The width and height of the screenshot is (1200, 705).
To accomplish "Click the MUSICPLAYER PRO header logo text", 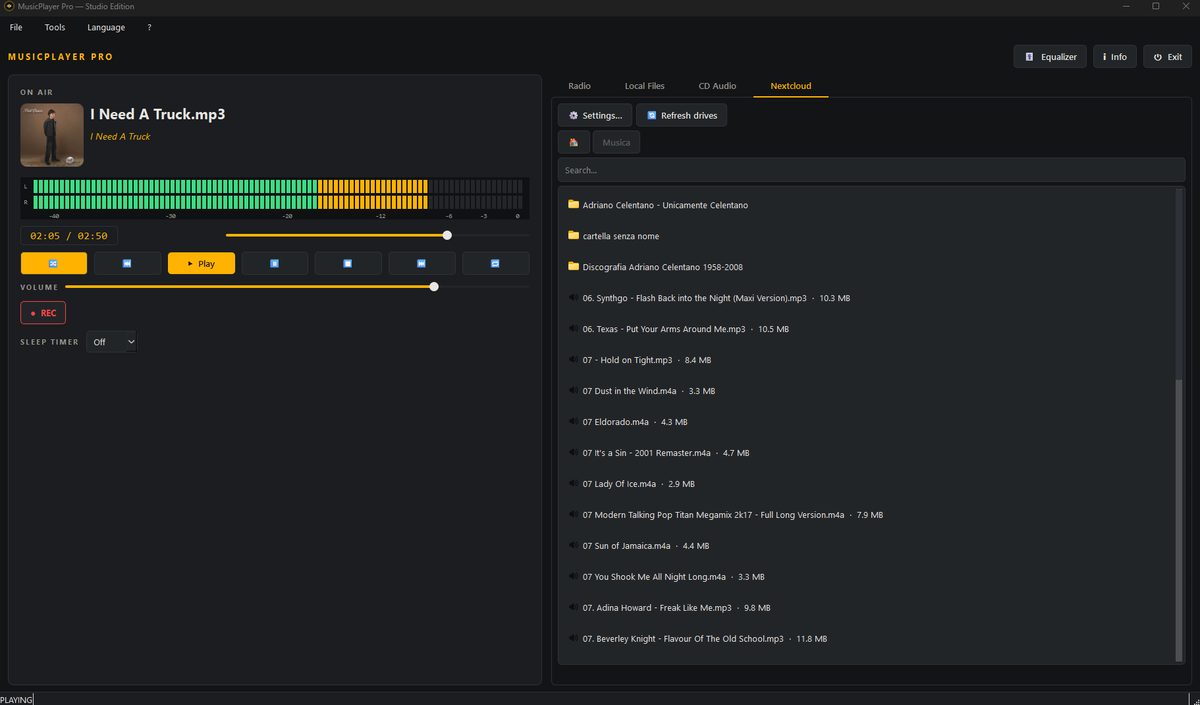I will (x=60, y=57).
